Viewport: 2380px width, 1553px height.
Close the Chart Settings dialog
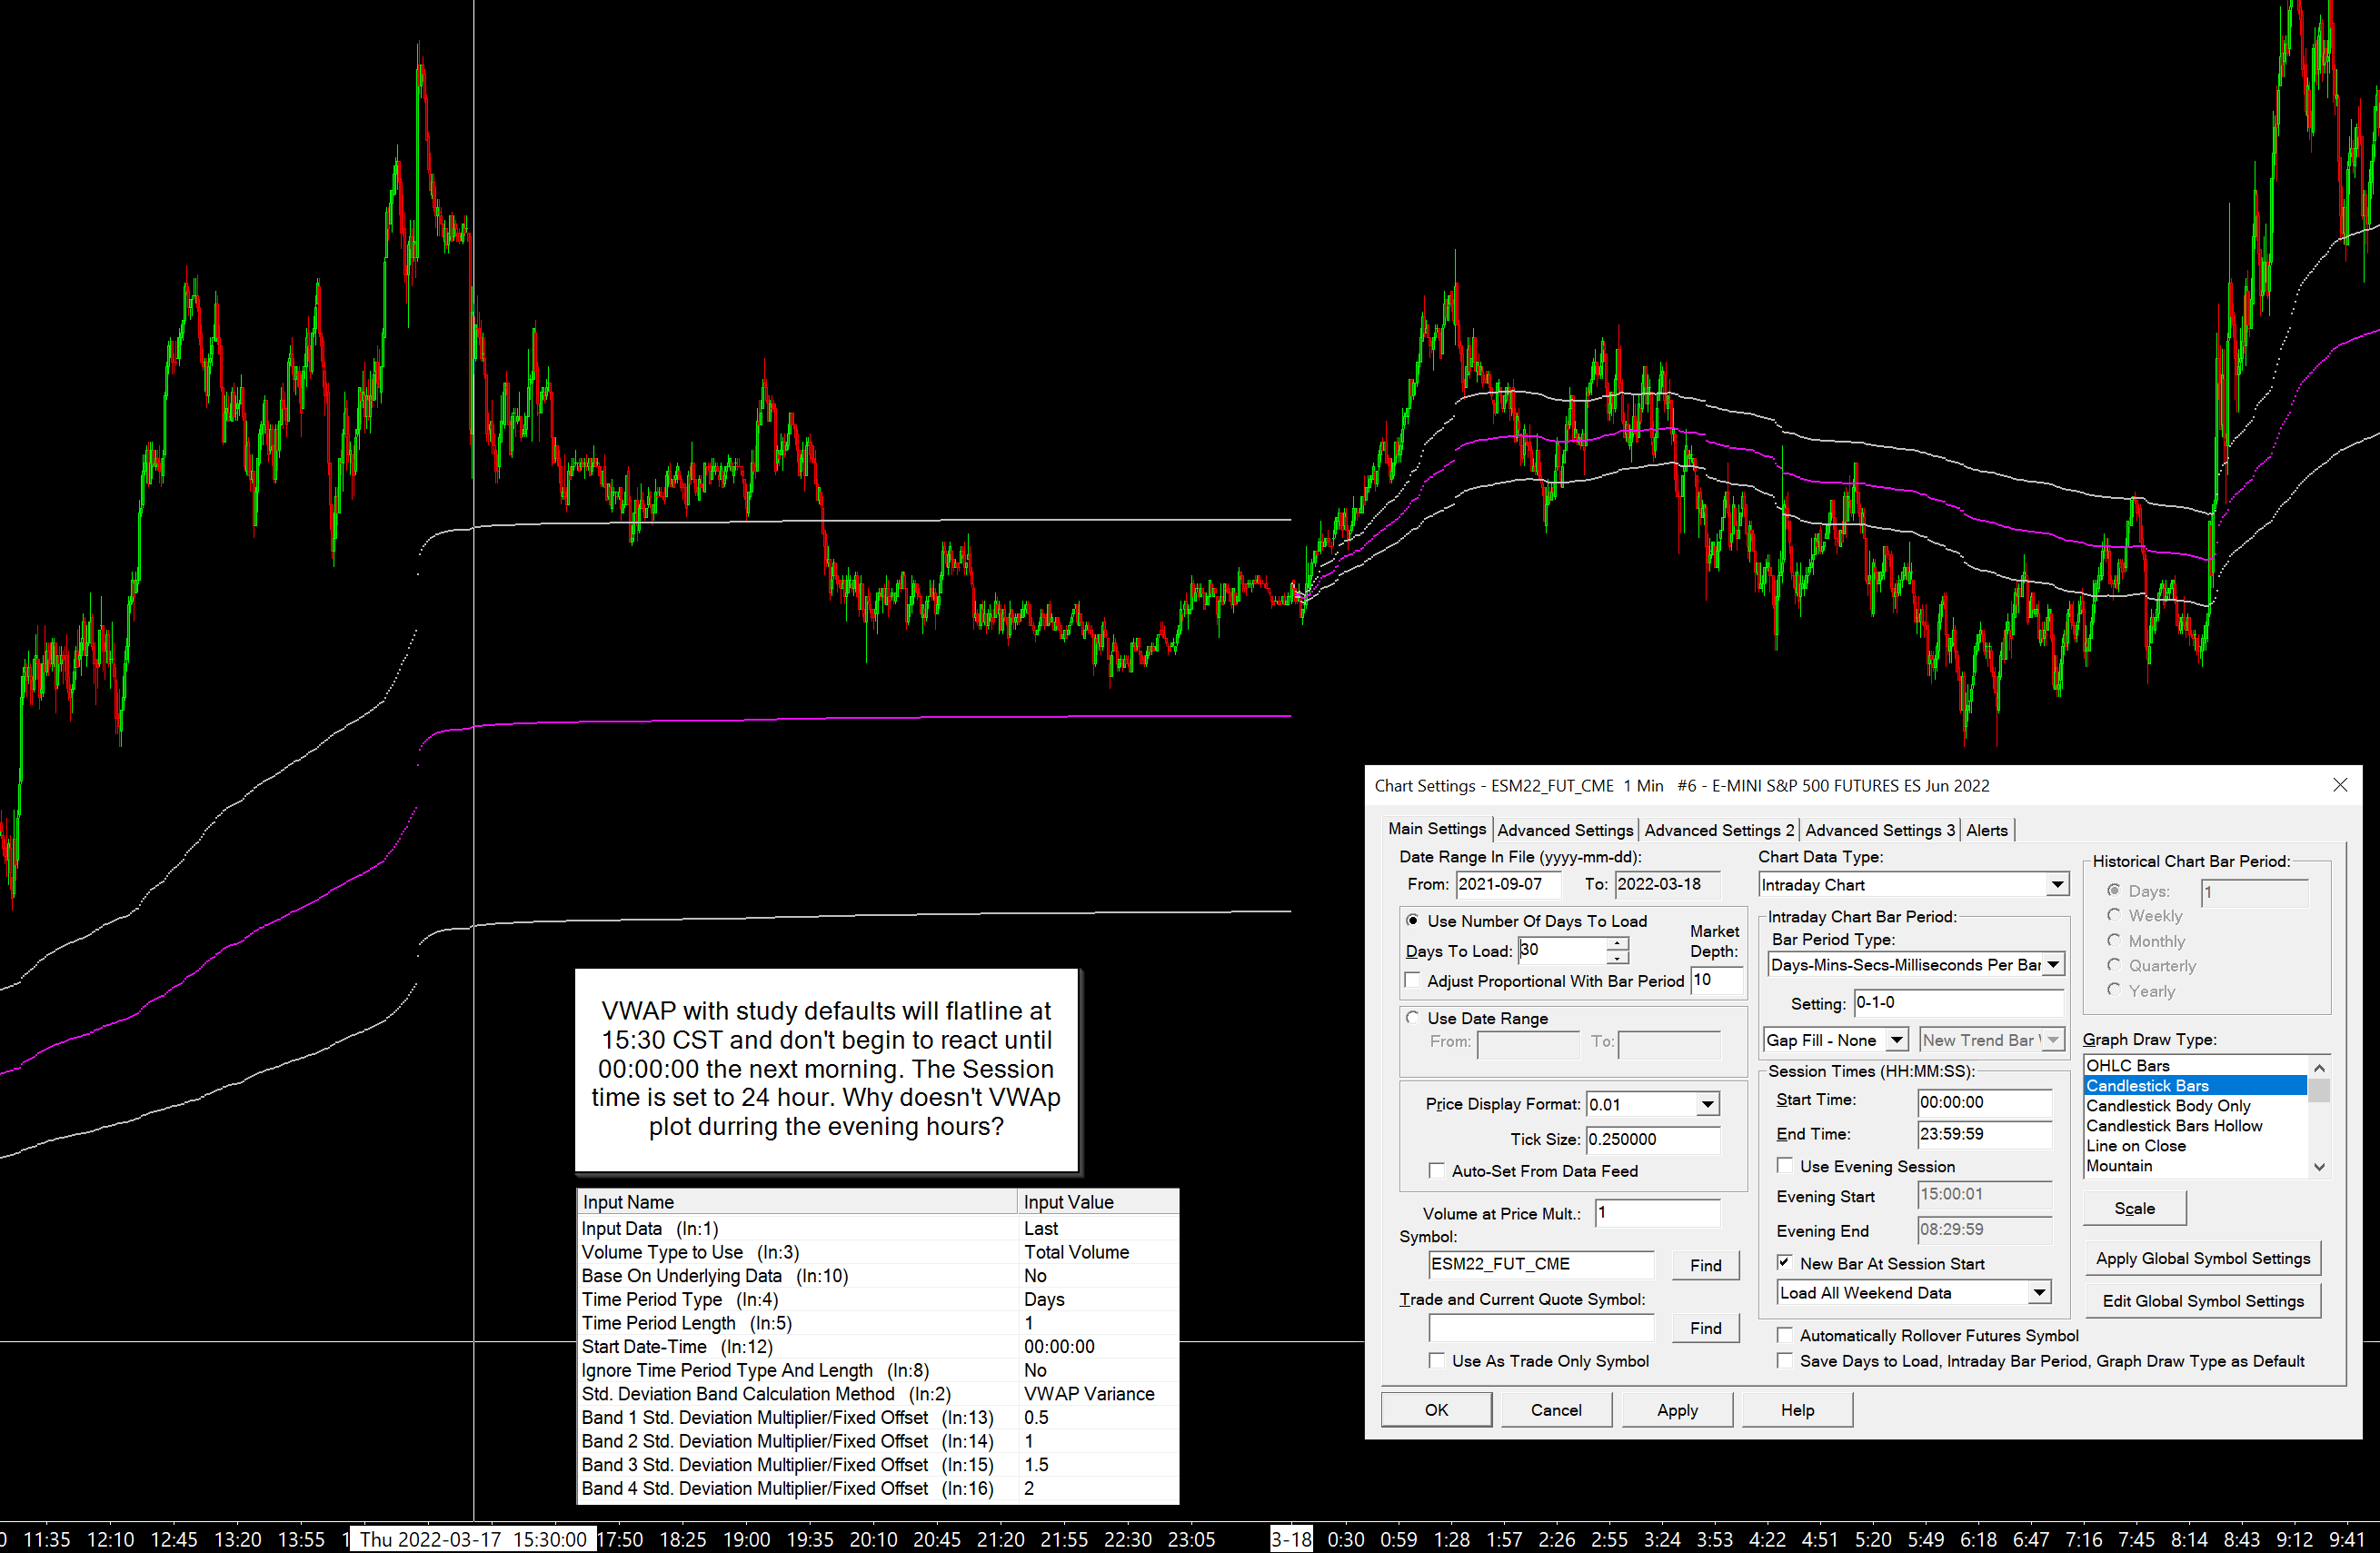2340,785
